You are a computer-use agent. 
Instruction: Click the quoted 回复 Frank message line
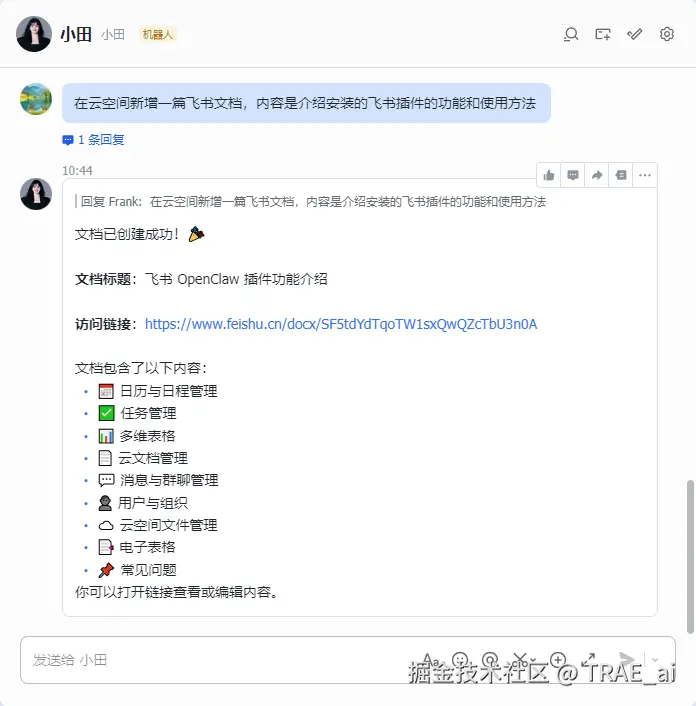311,202
